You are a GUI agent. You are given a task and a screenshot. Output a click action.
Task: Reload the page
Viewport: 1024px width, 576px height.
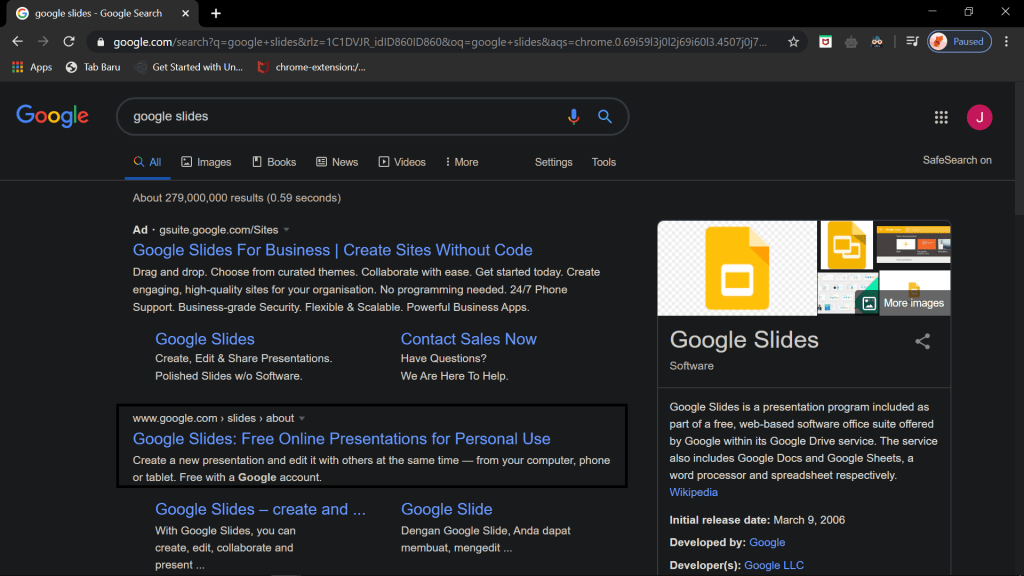[x=69, y=42]
